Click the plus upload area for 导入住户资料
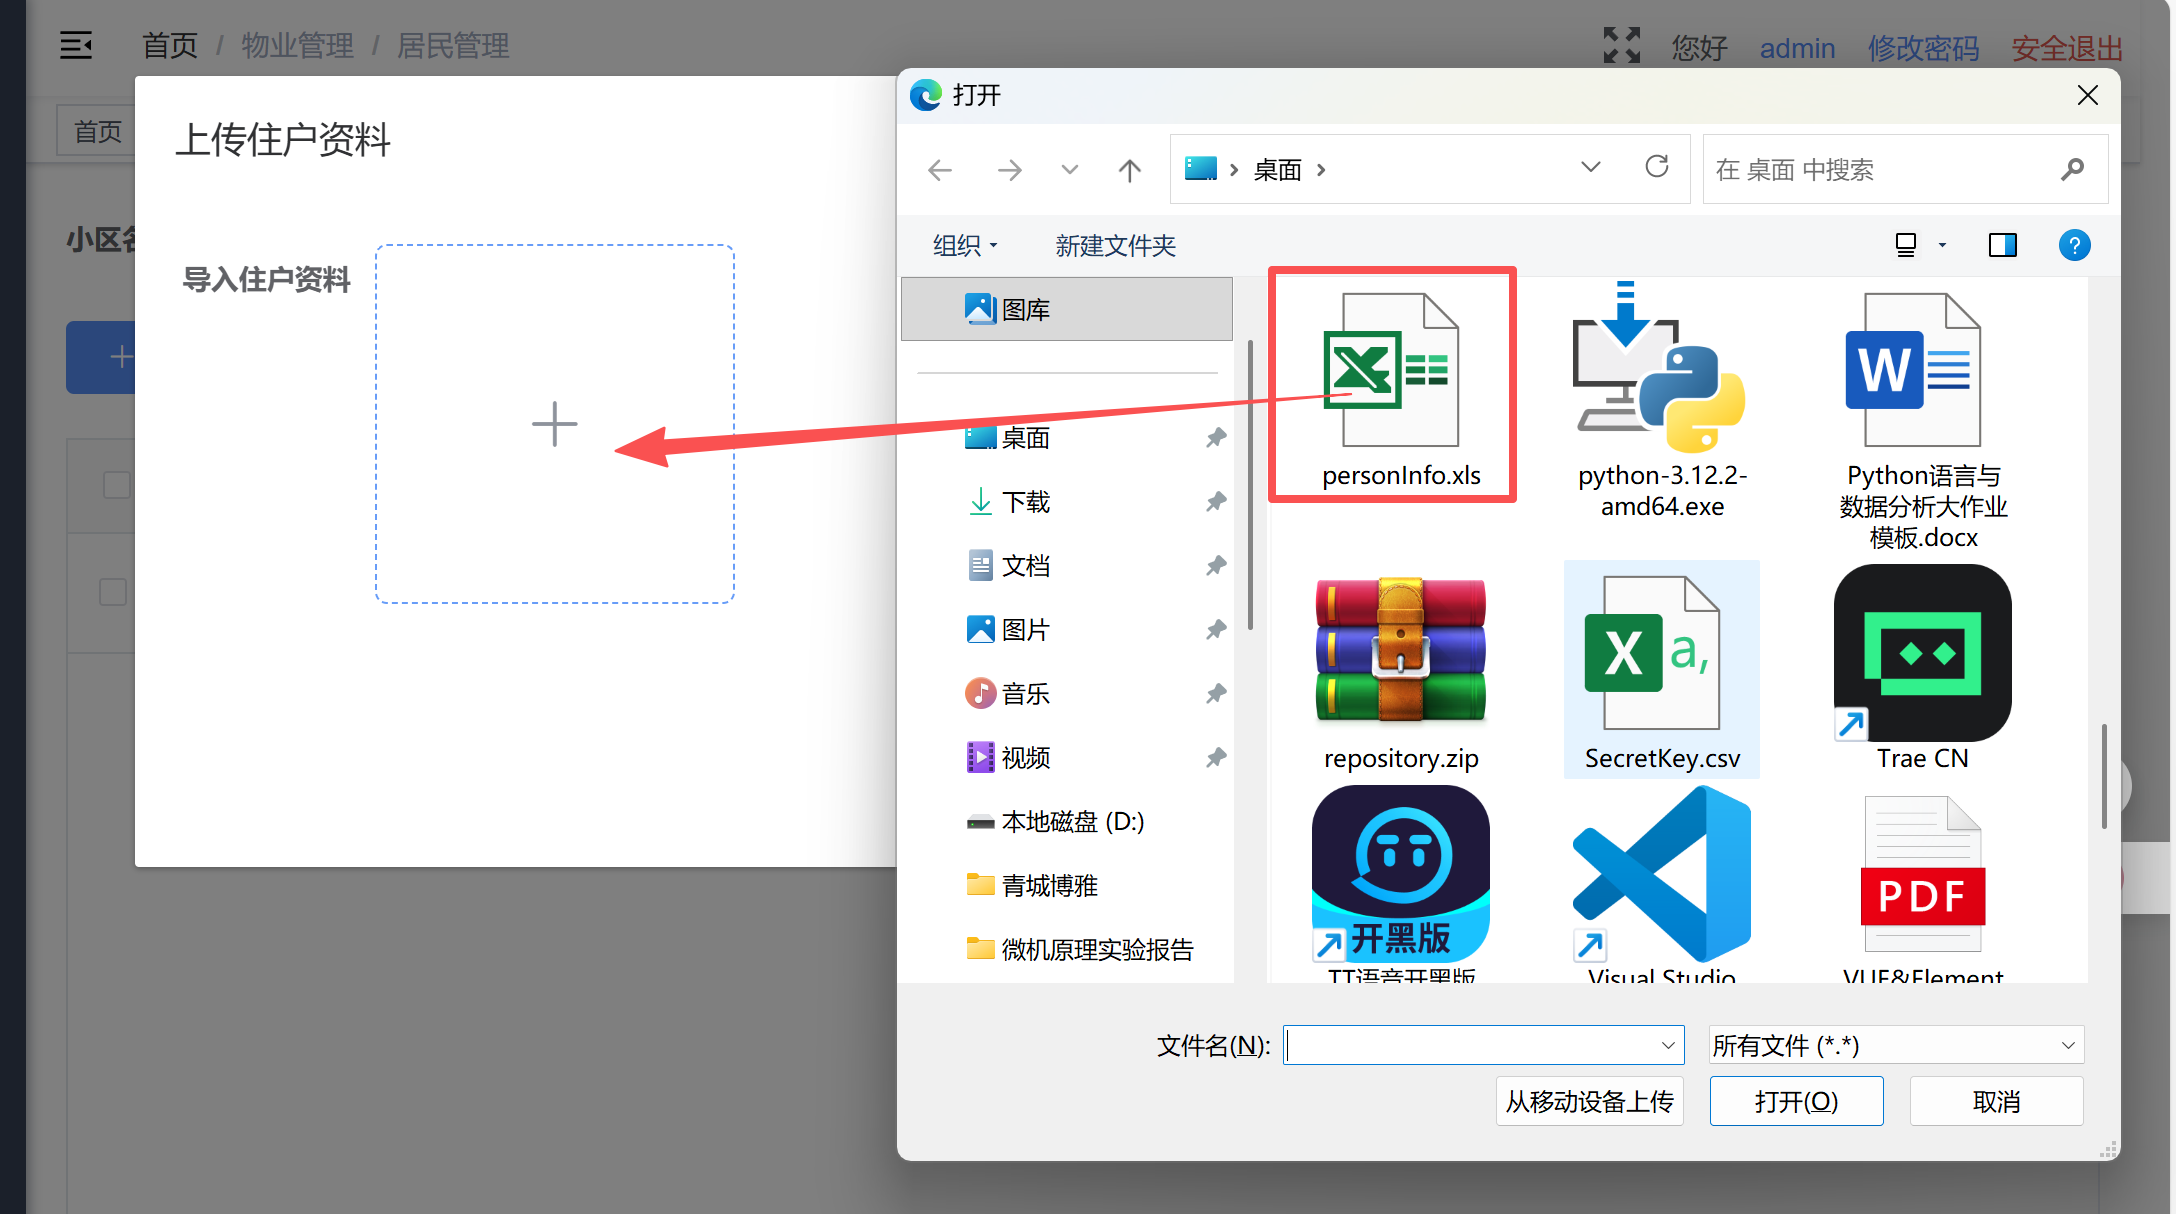The height and width of the screenshot is (1214, 2176). click(555, 424)
